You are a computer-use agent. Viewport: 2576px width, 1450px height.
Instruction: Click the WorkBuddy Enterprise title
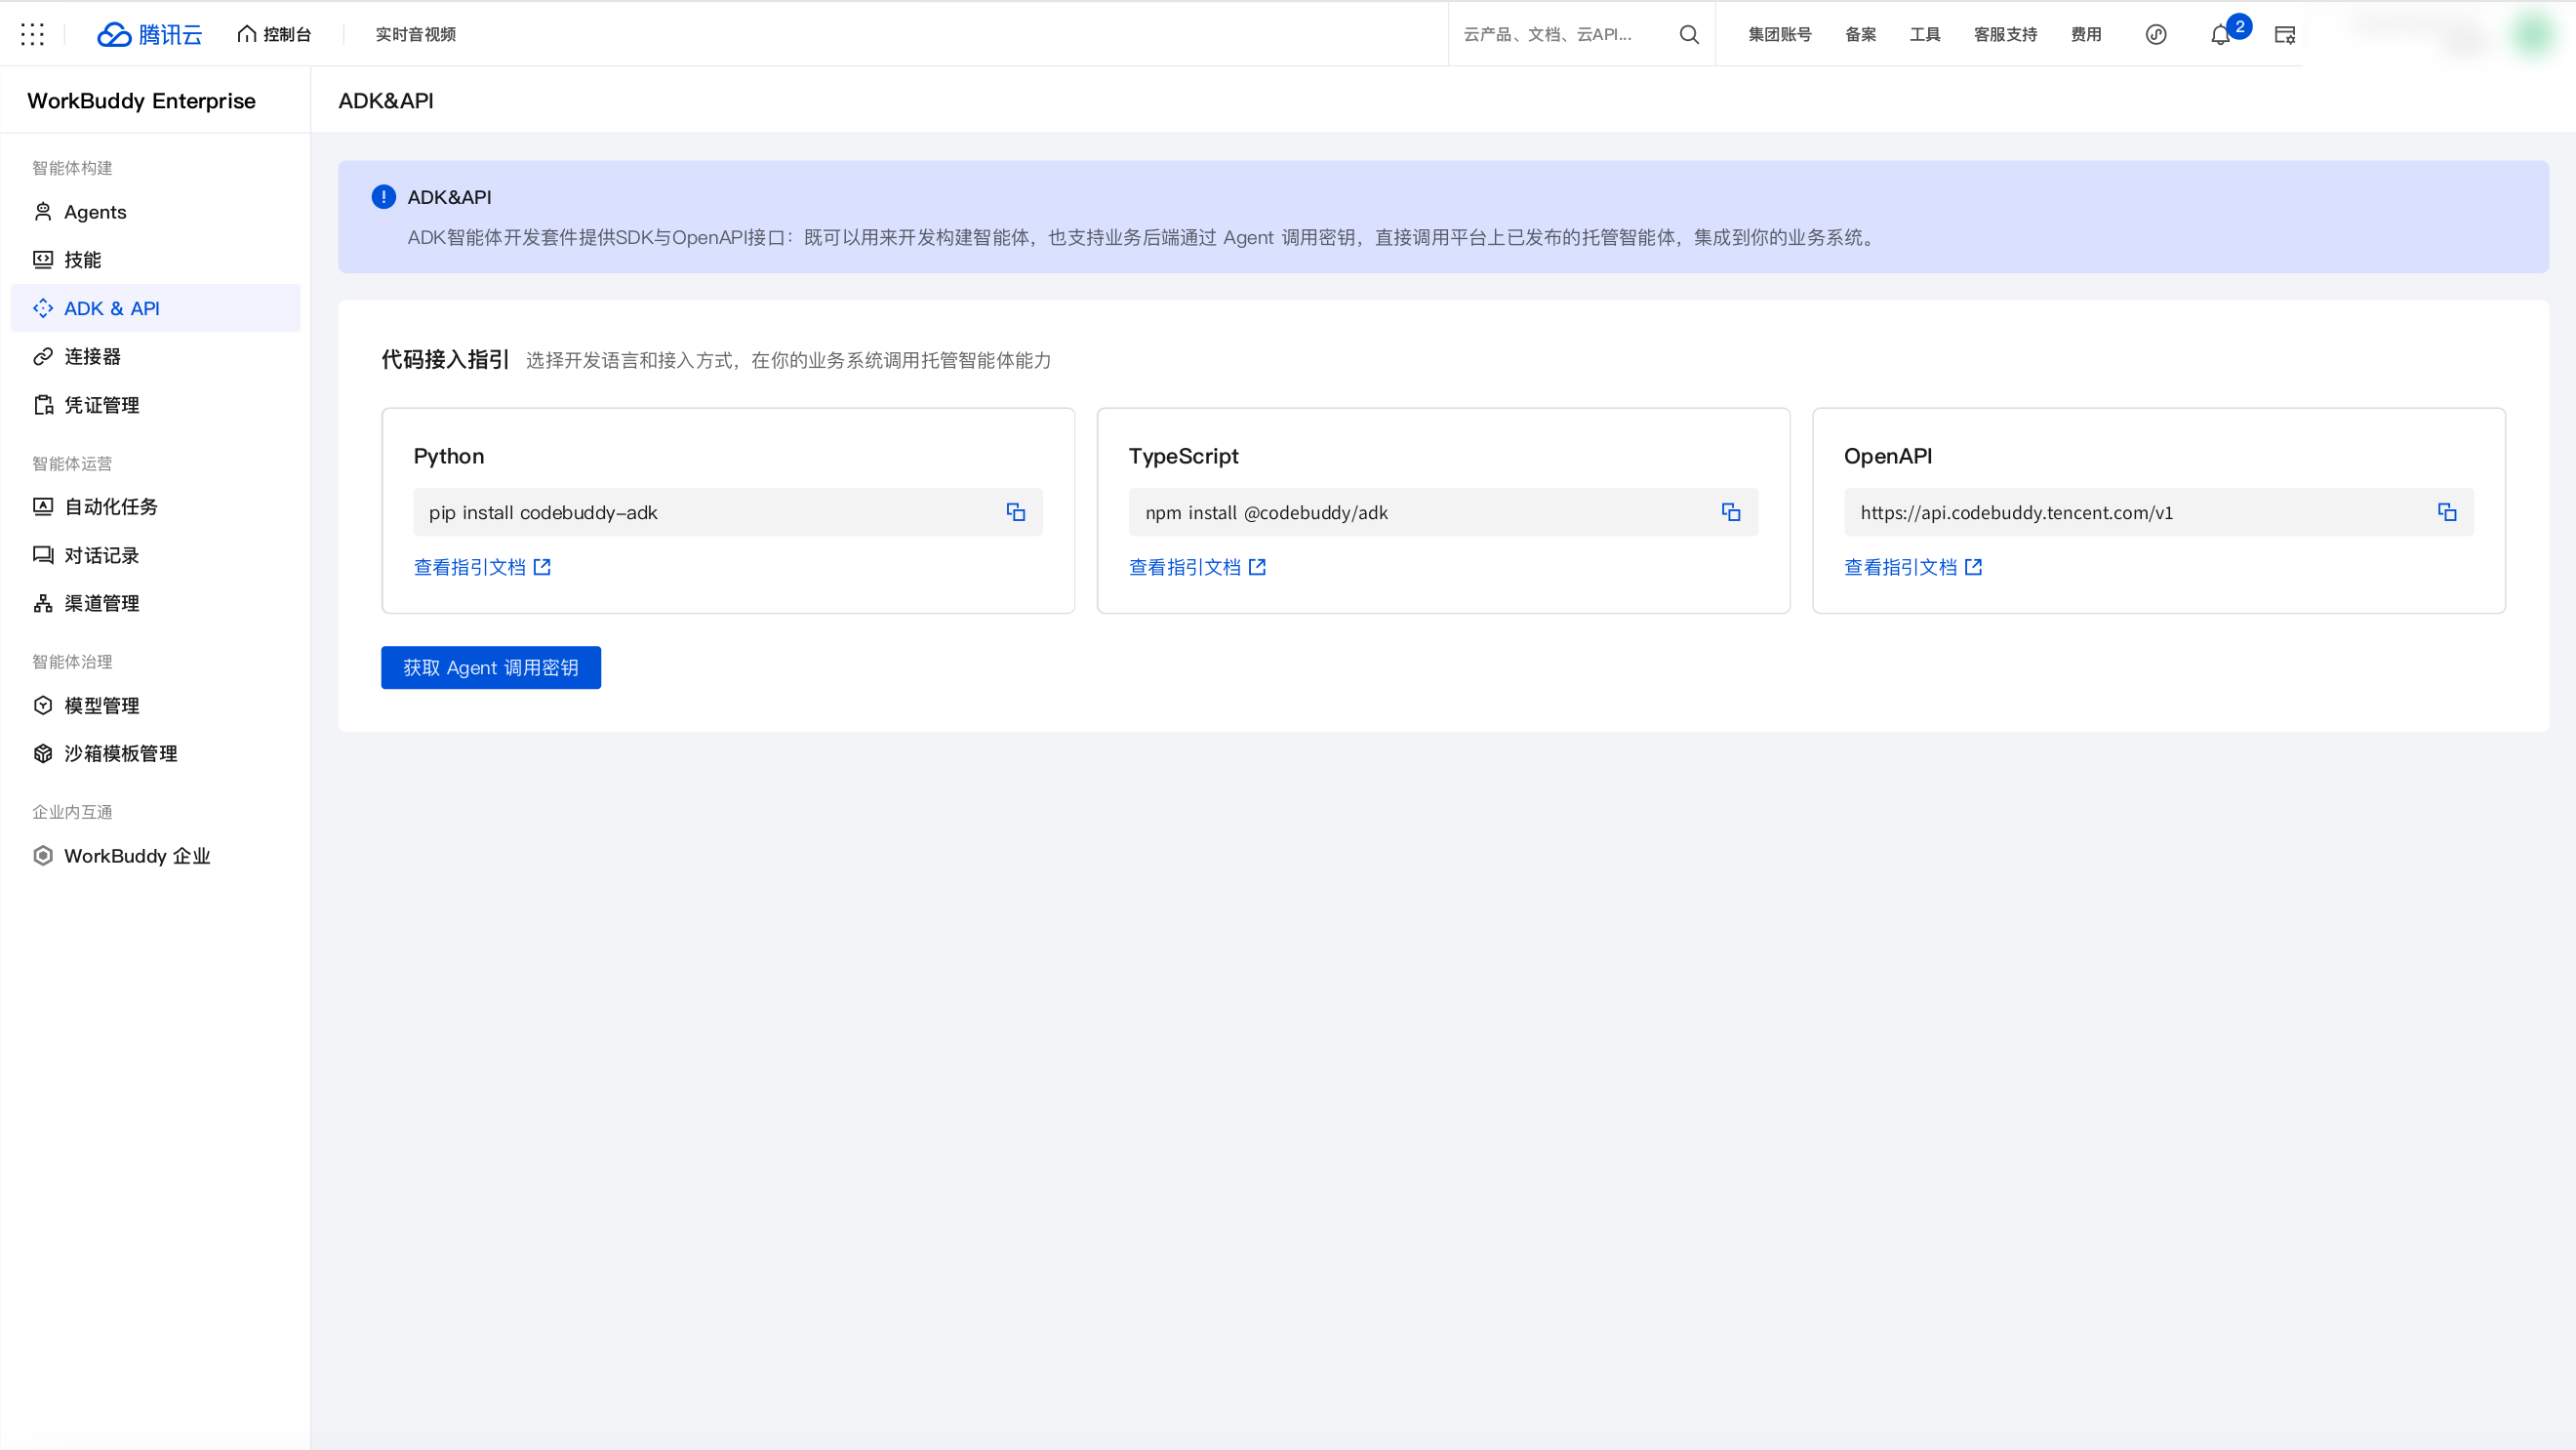point(141,101)
